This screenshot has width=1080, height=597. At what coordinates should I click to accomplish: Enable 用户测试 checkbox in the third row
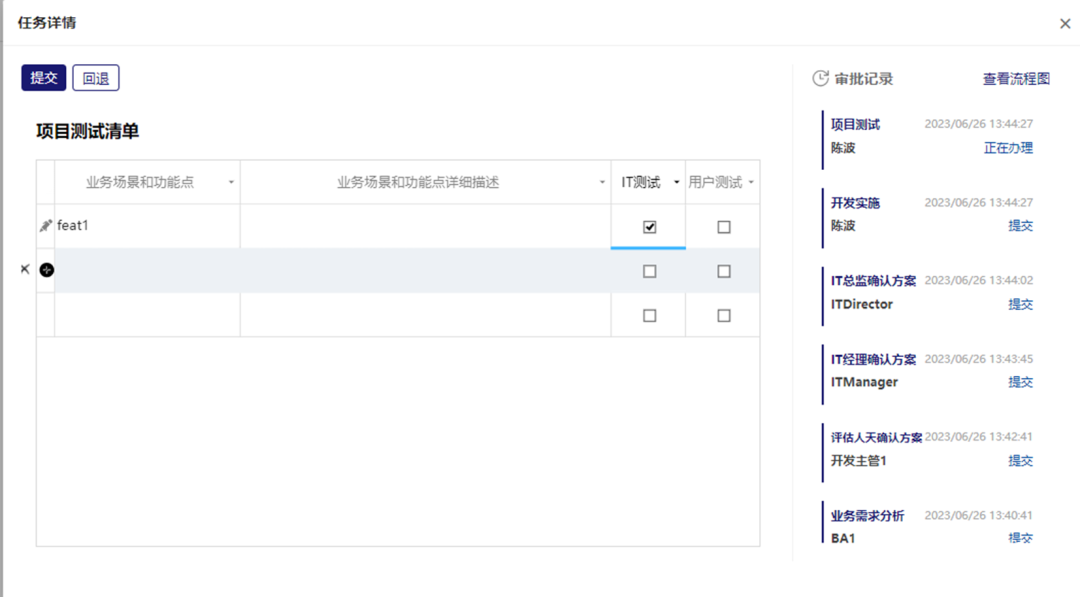tap(723, 315)
